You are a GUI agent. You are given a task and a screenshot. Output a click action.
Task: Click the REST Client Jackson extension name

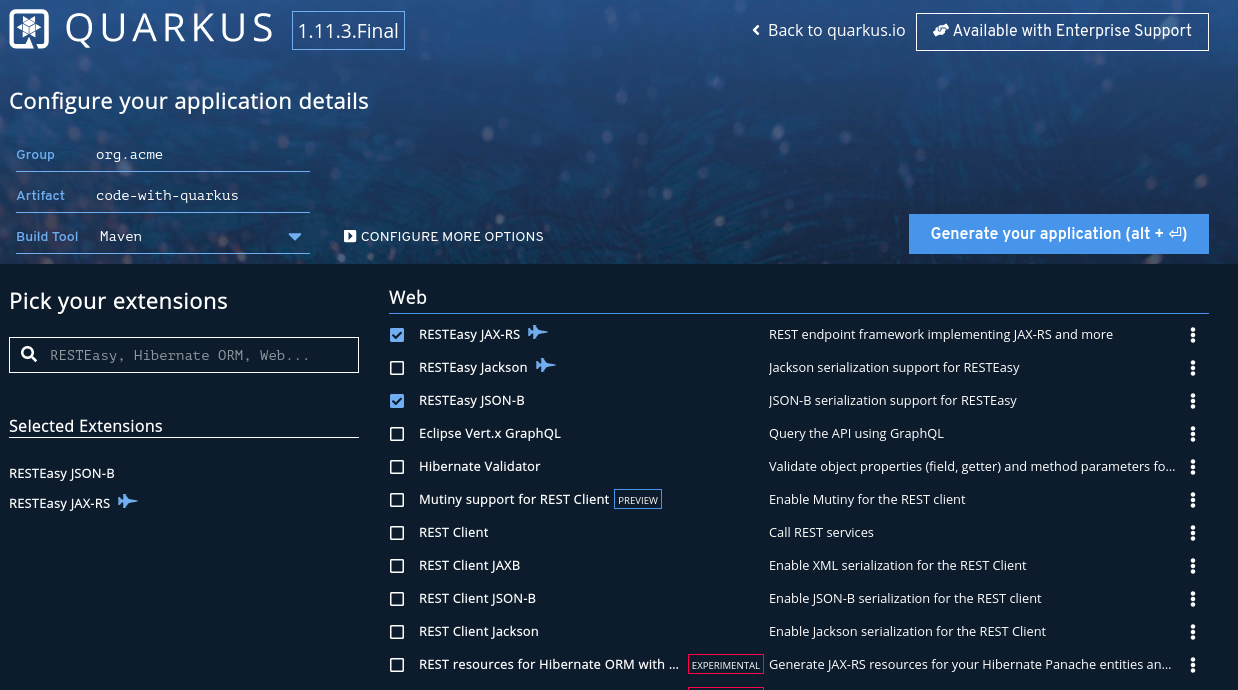479,632
